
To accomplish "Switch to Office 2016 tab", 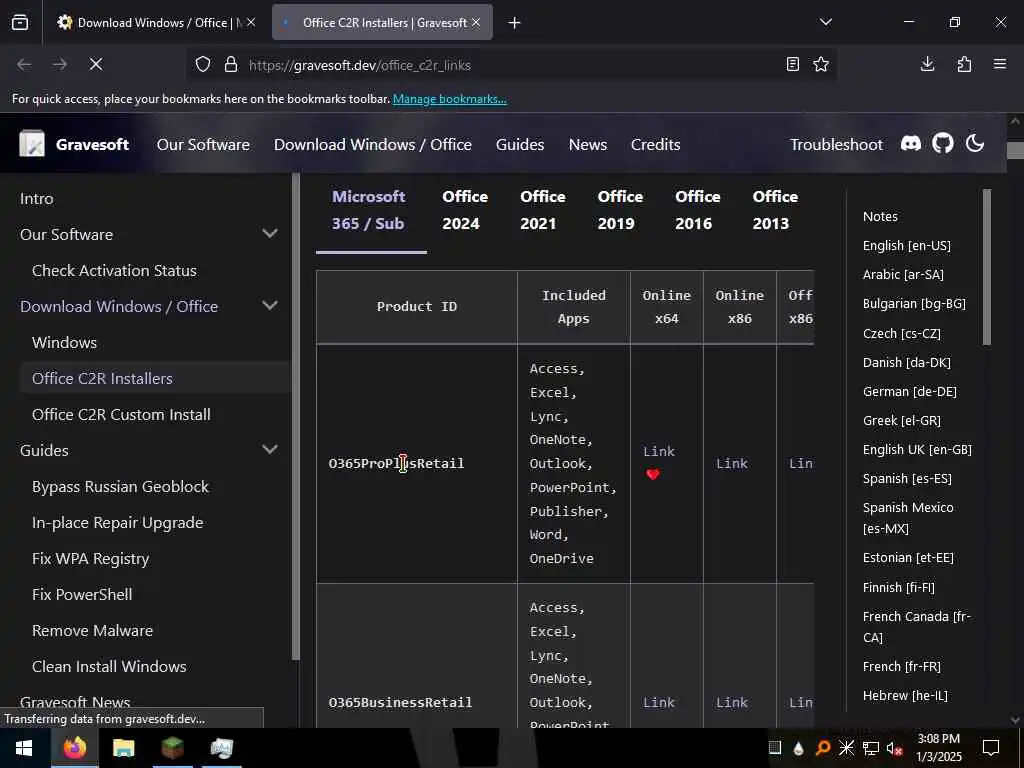I will pos(697,210).
